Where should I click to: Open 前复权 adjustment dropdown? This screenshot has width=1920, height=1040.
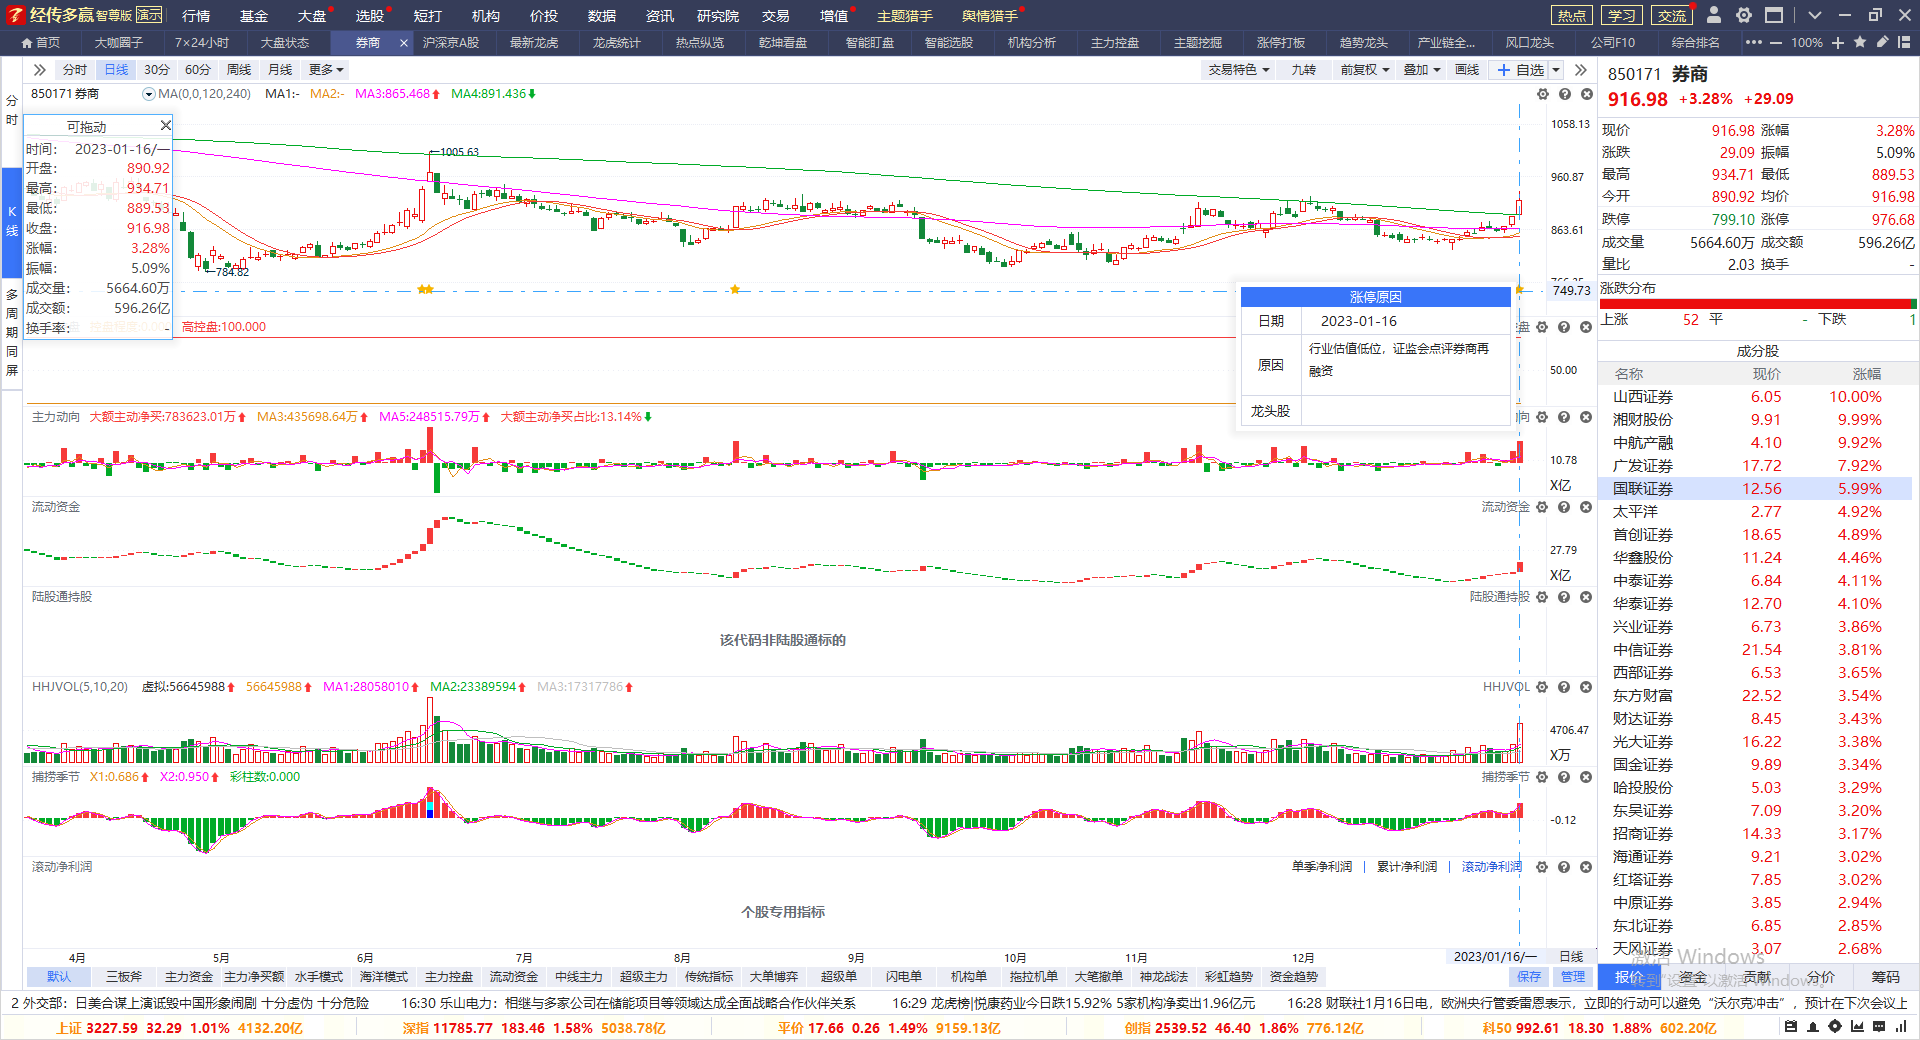(1365, 70)
